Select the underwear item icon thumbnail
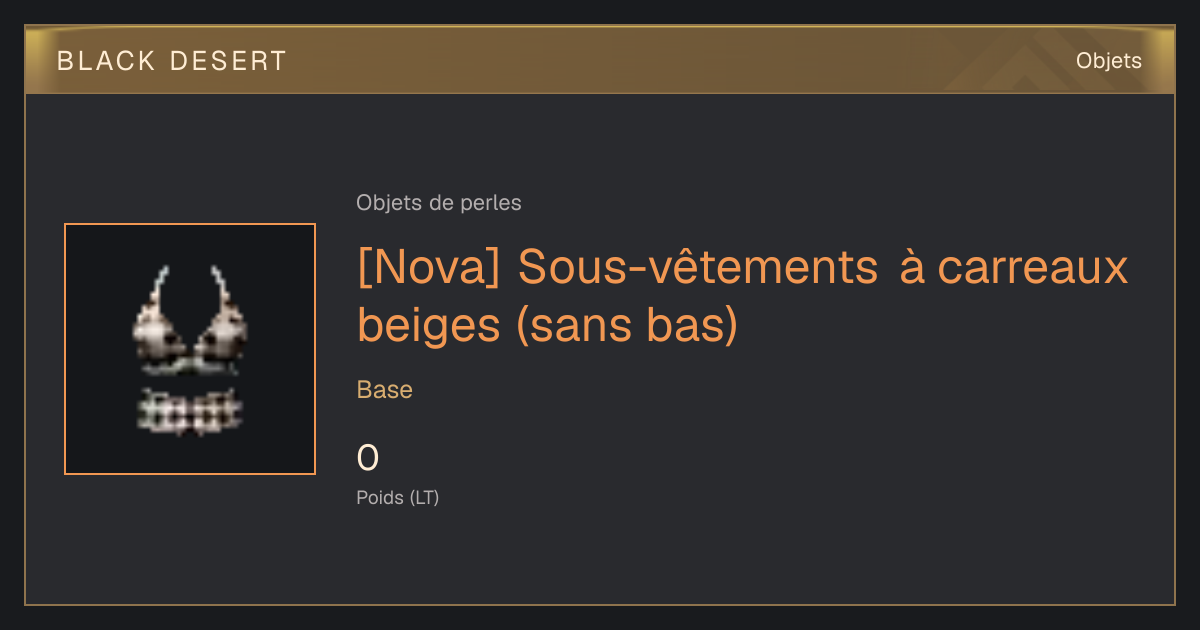Viewport: 1200px width, 630px height. coord(190,349)
